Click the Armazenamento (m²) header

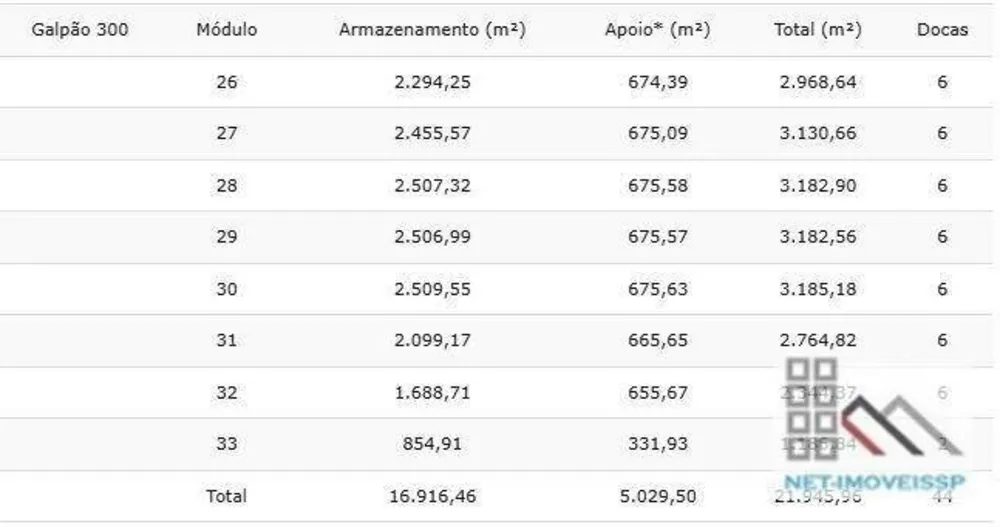click(x=432, y=29)
